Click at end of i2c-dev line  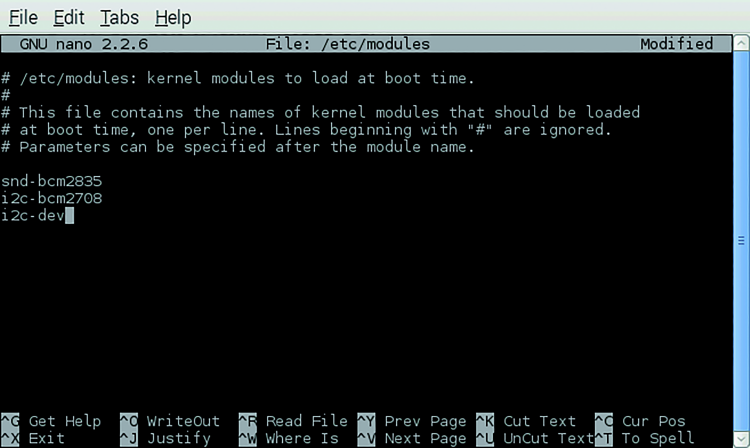coord(69,216)
